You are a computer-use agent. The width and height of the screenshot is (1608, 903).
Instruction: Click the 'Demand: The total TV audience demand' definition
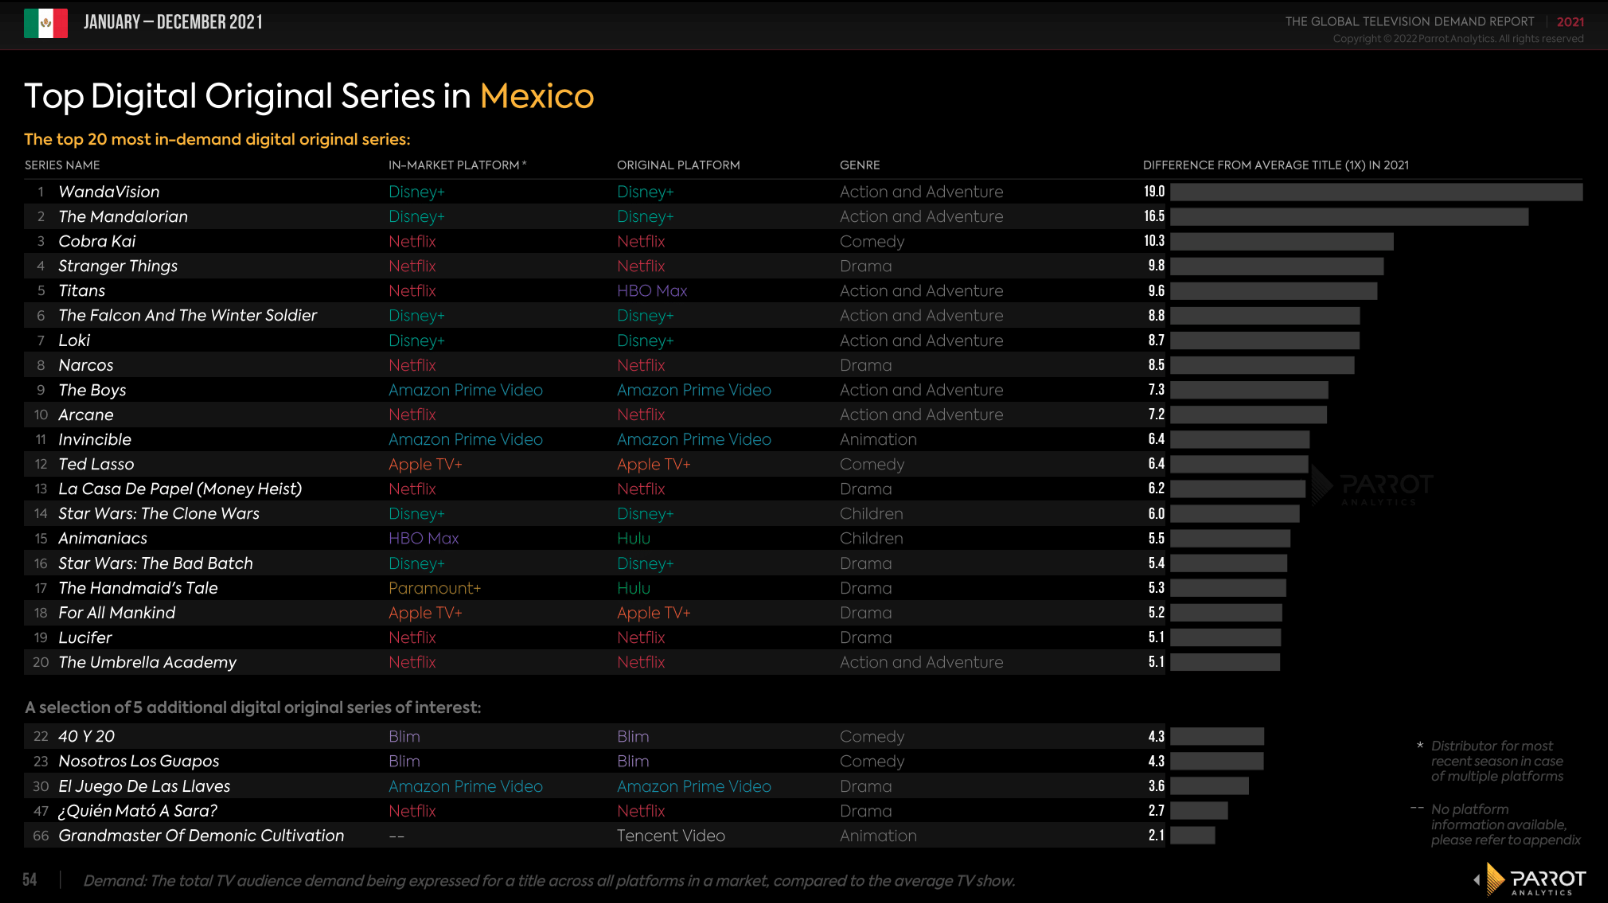tap(549, 881)
